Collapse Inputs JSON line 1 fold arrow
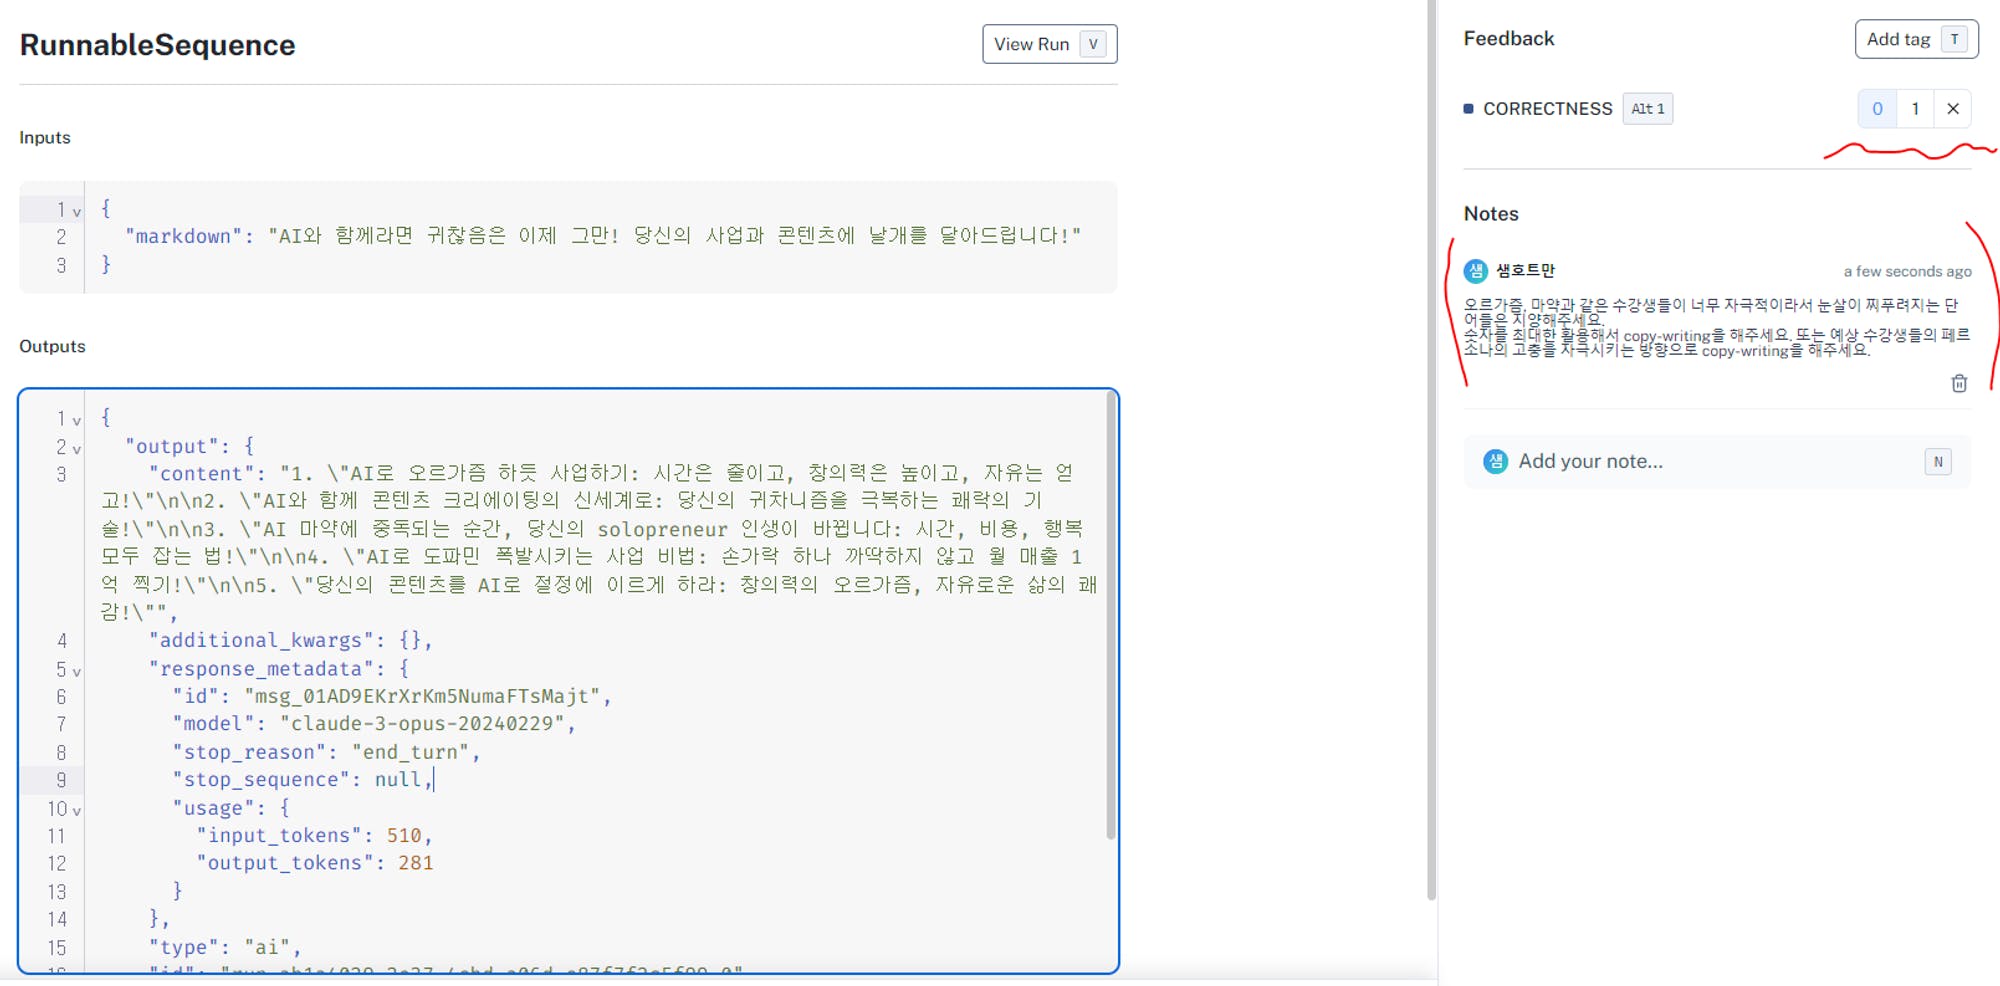The height and width of the screenshot is (986, 2000). pyautogui.click(x=76, y=211)
